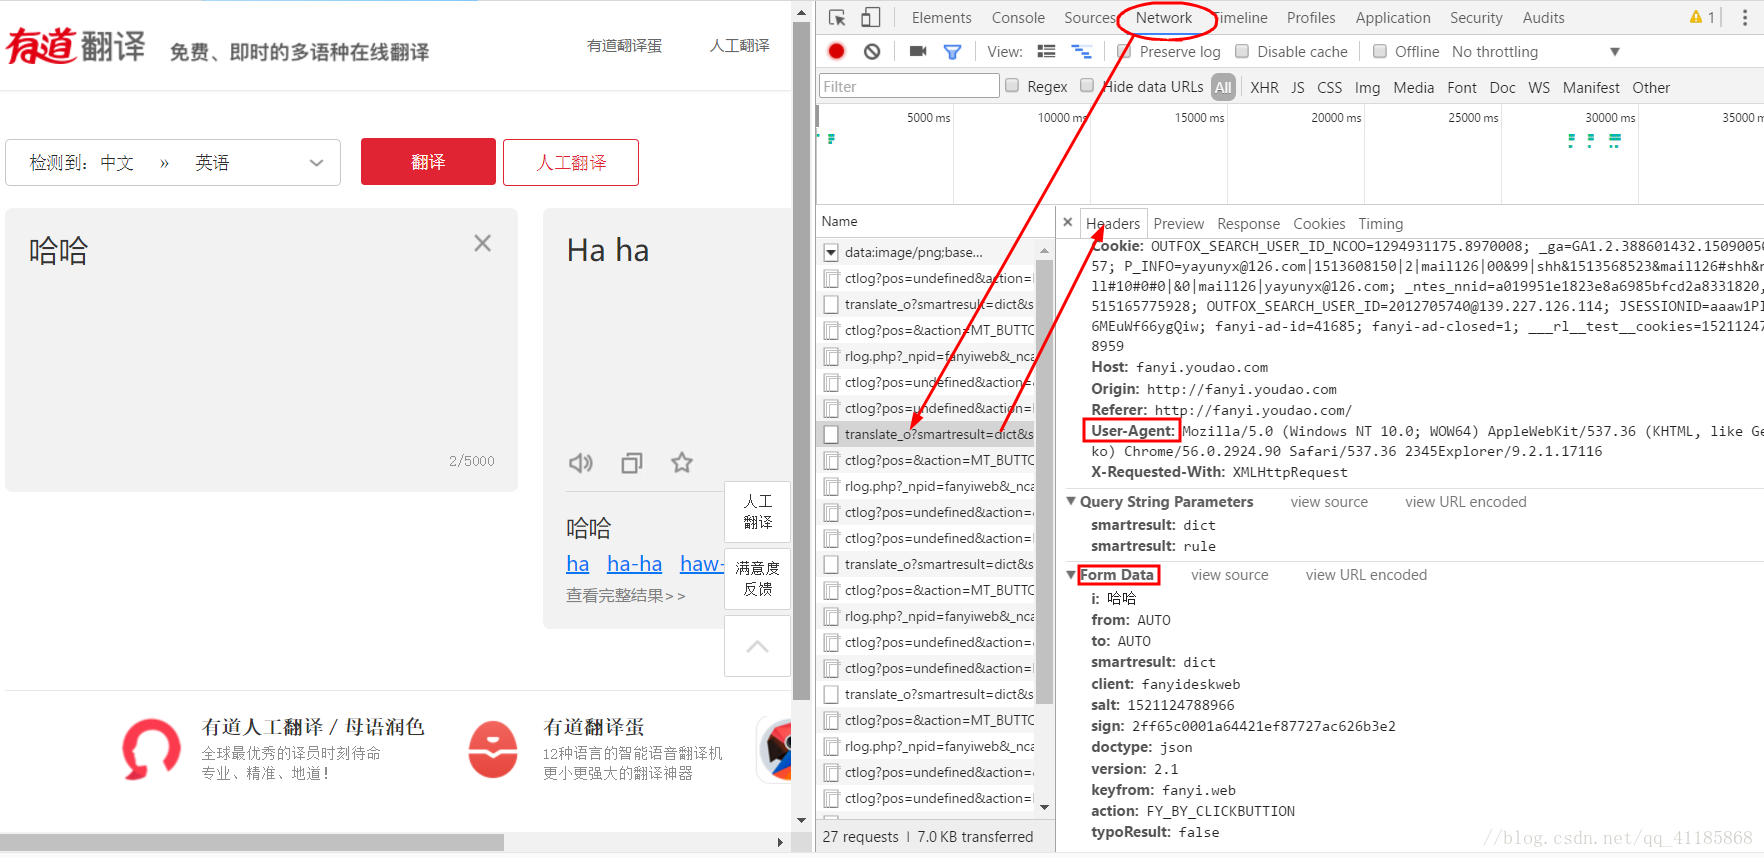This screenshot has height=858, width=1764.
Task: Click the warning count indicator
Action: point(1702,17)
